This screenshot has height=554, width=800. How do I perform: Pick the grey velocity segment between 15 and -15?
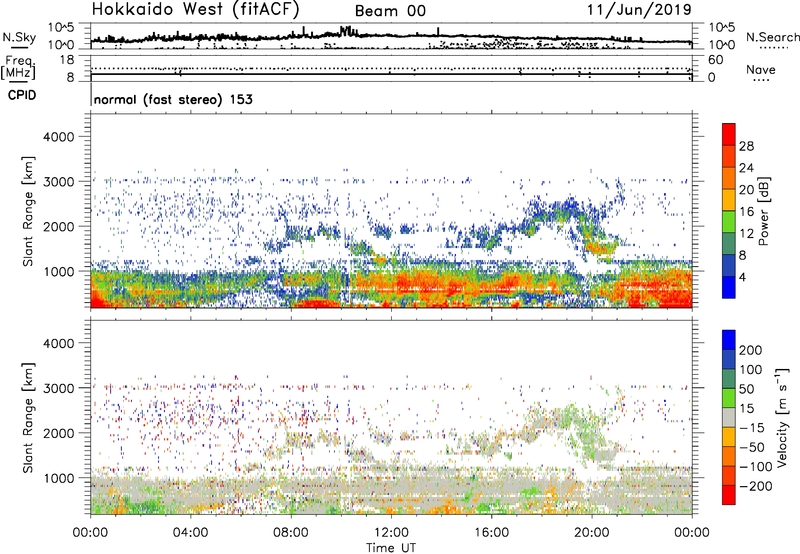pyautogui.click(x=729, y=417)
